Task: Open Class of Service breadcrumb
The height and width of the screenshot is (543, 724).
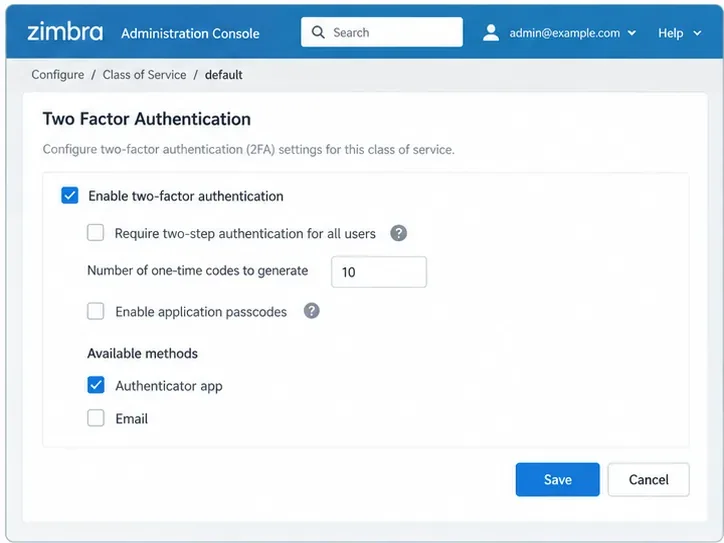Action: coord(145,75)
